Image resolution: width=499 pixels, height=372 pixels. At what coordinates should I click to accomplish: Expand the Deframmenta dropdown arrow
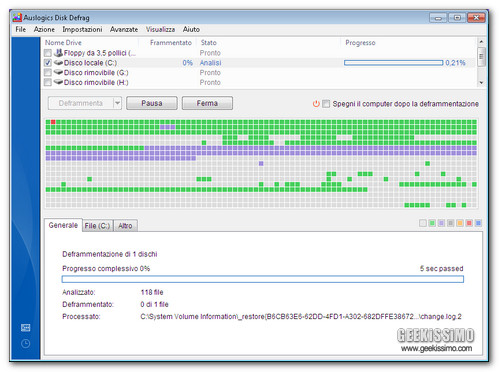pos(117,103)
